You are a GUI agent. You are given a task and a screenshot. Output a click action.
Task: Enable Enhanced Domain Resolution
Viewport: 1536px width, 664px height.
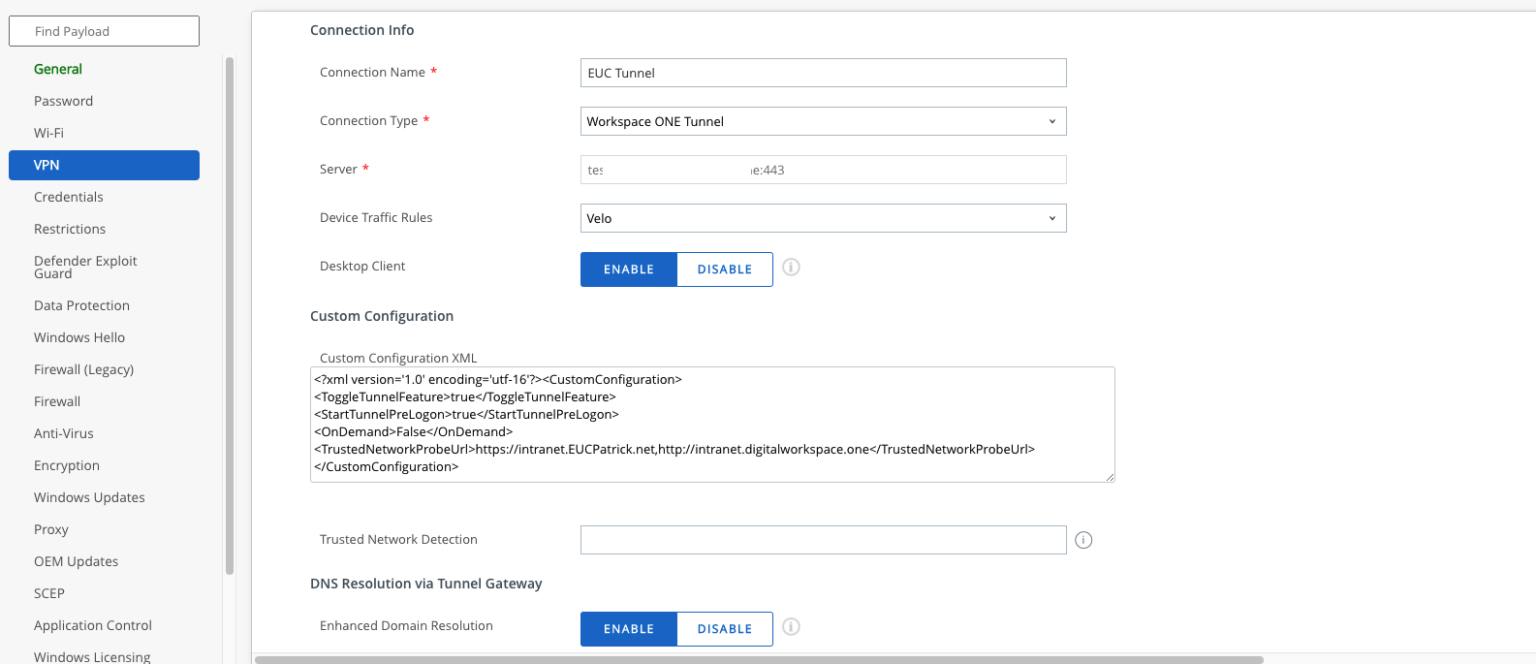[x=628, y=628]
